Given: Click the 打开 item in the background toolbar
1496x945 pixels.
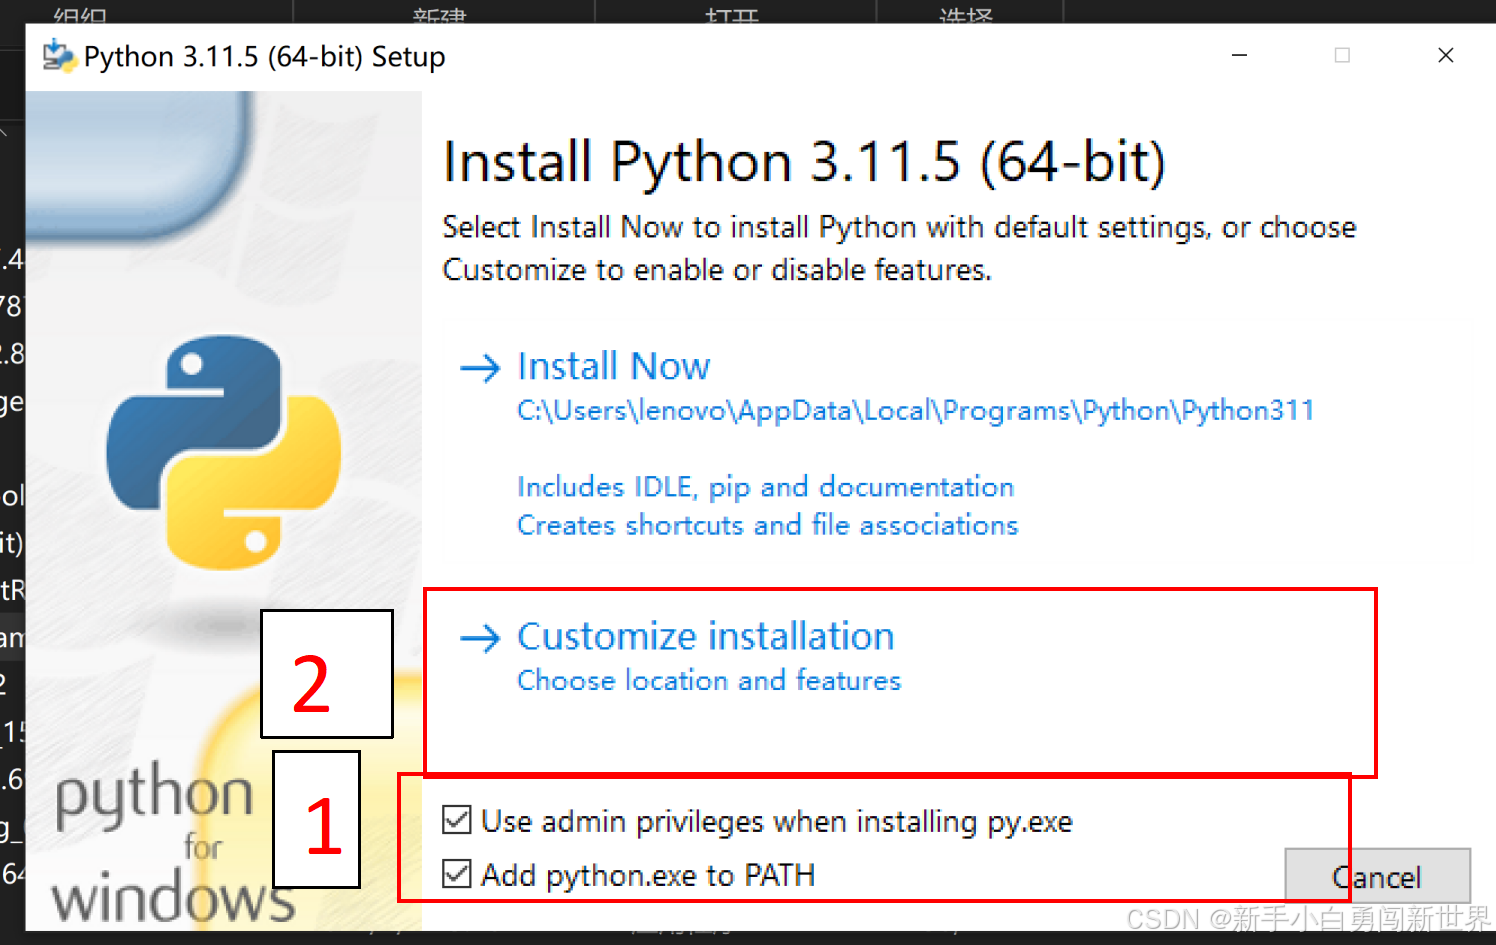Looking at the screenshot, I should click(x=731, y=14).
